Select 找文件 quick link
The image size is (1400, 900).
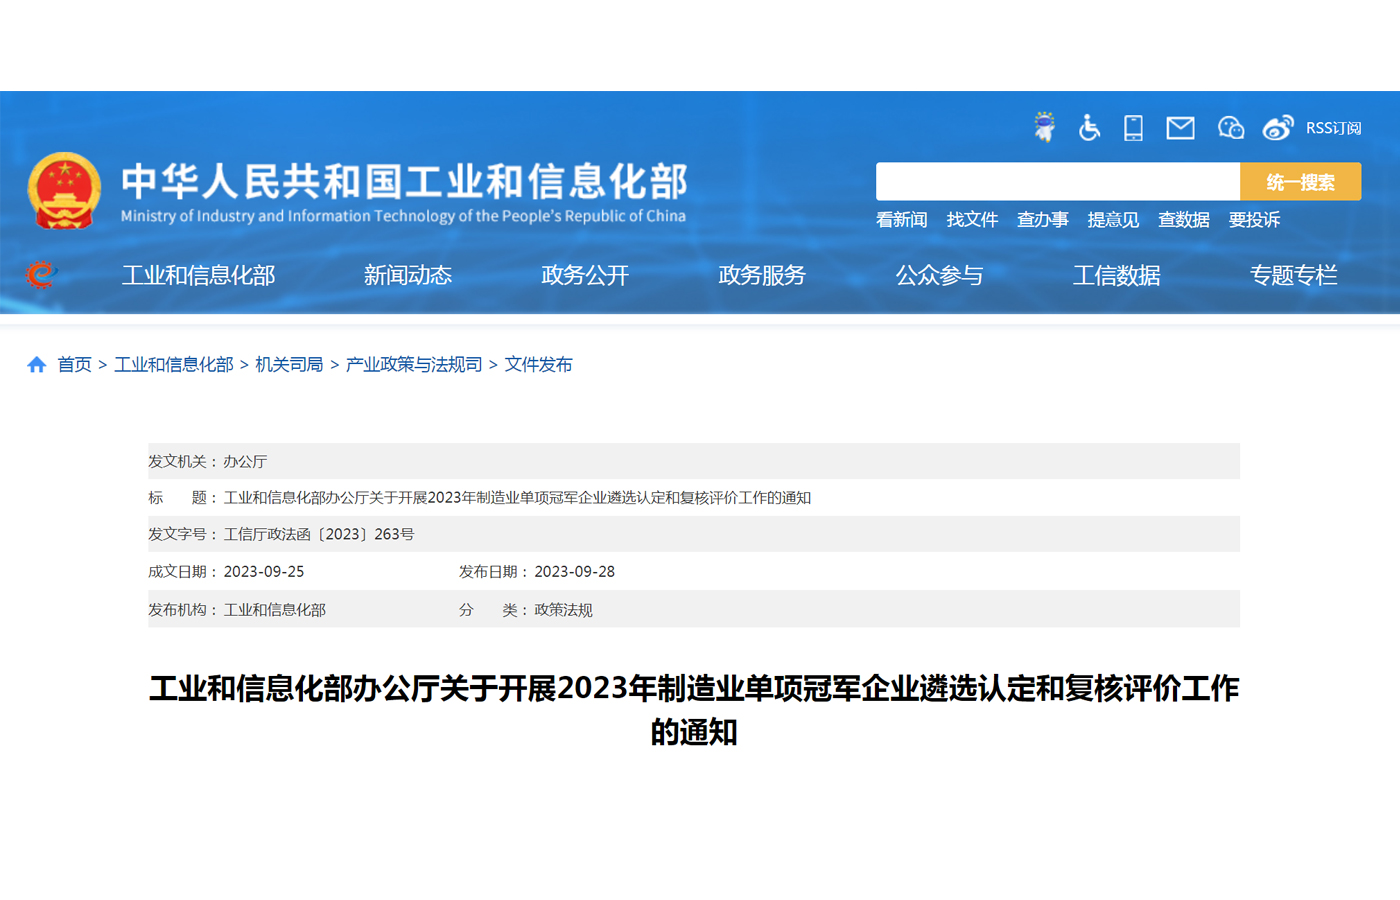pyautogui.click(x=972, y=220)
